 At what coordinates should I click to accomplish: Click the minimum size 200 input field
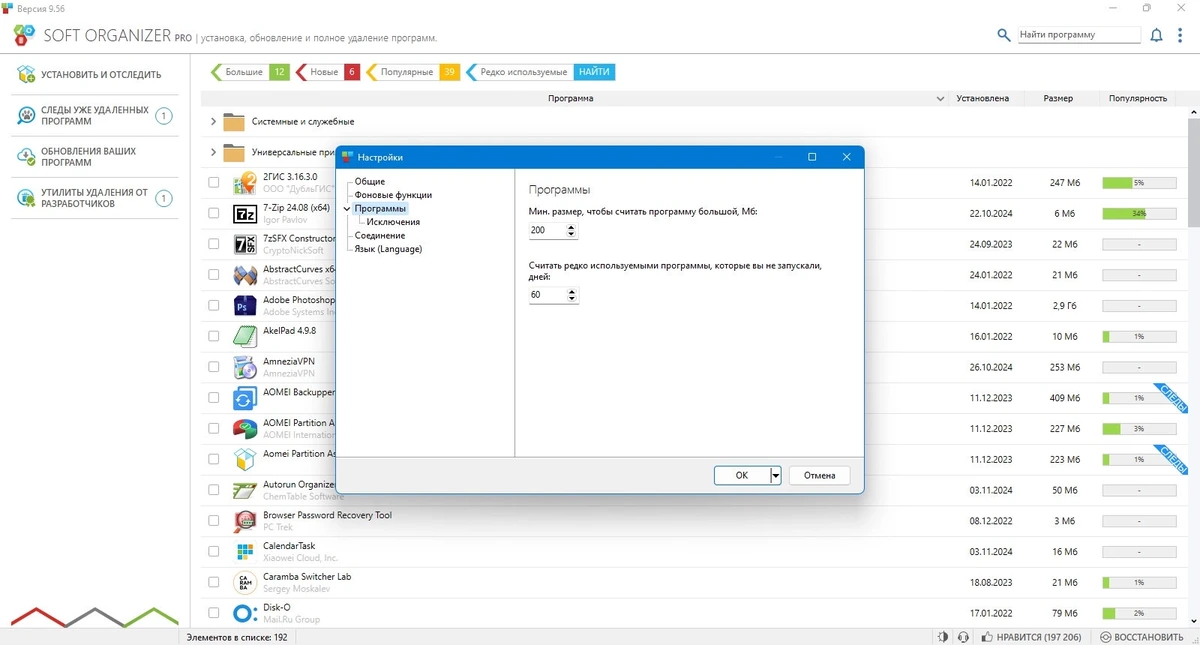pos(547,231)
